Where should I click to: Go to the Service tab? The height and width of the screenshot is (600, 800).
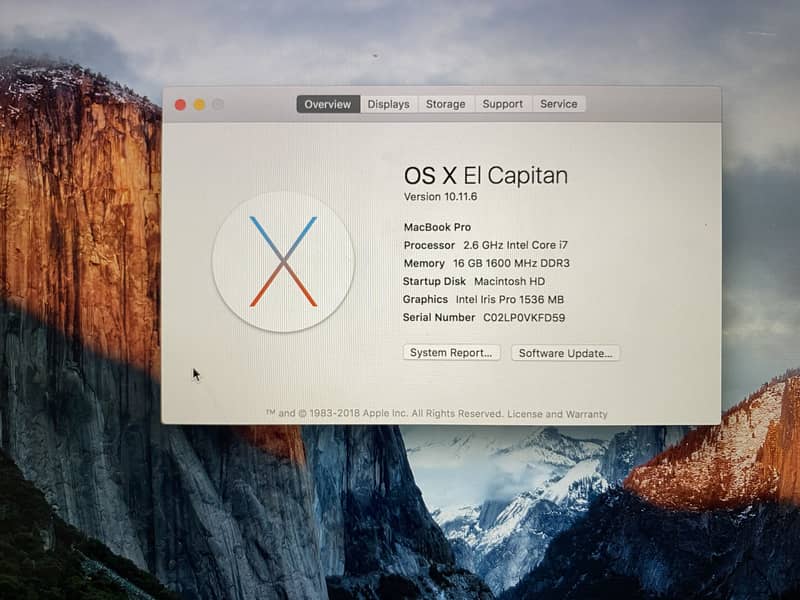tap(559, 104)
